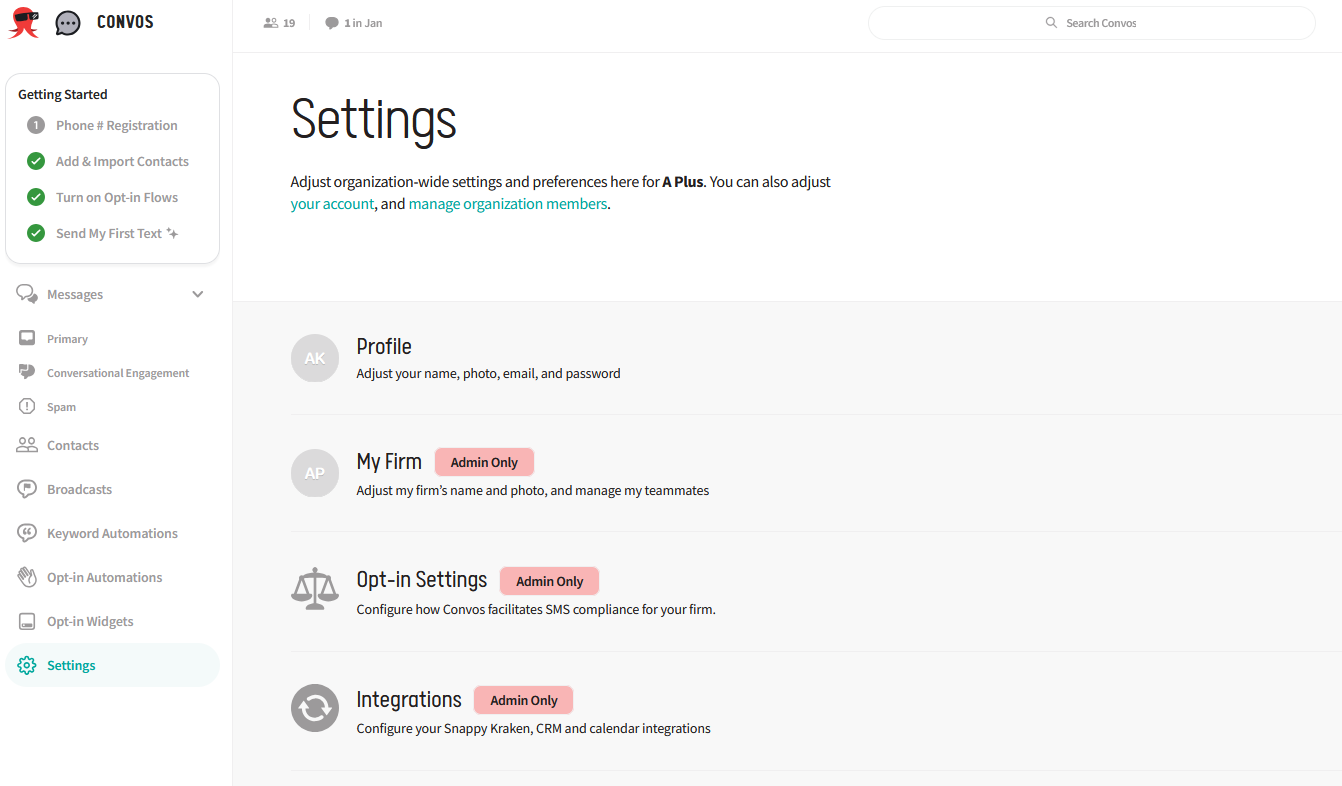Click the Conversational Engagement icon

pos(27,372)
